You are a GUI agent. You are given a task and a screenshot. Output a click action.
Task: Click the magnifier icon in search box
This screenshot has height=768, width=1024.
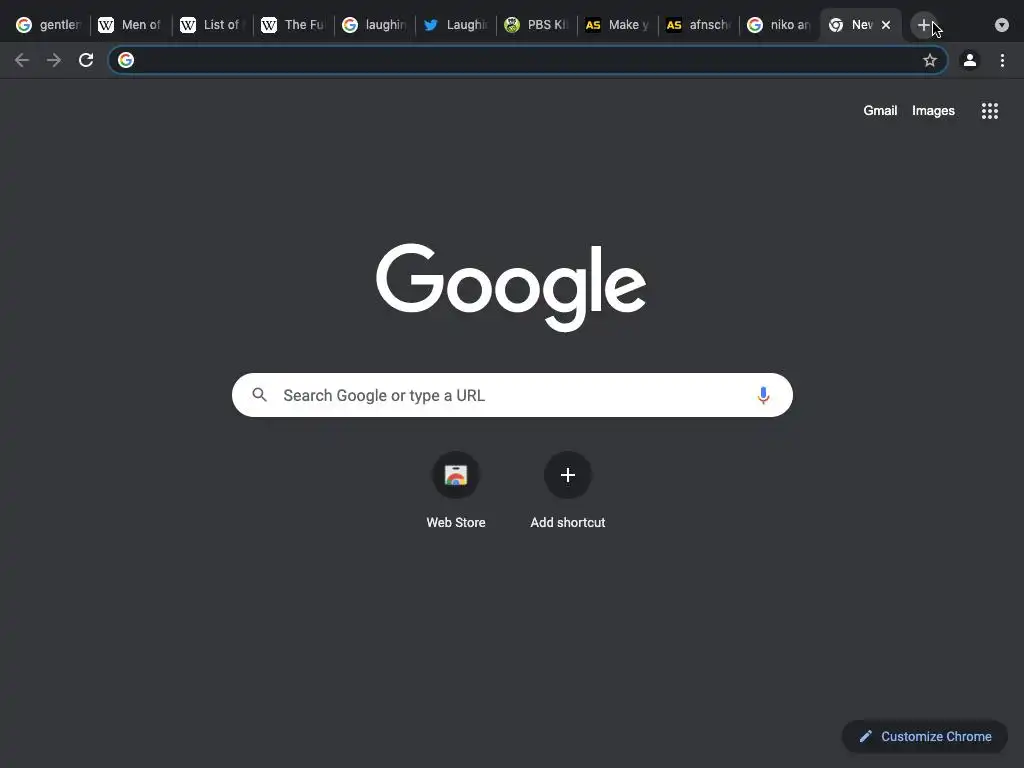pos(259,395)
